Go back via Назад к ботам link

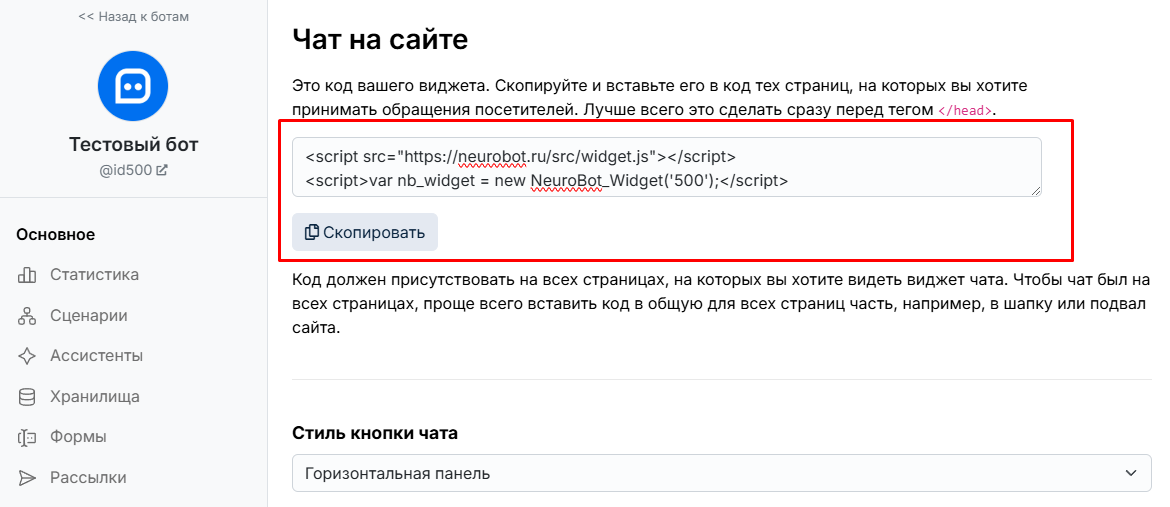click(133, 16)
